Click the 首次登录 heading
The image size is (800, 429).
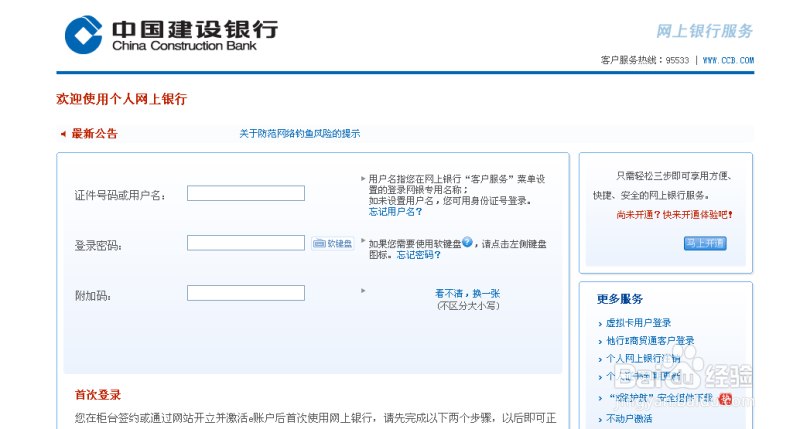(x=98, y=395)
